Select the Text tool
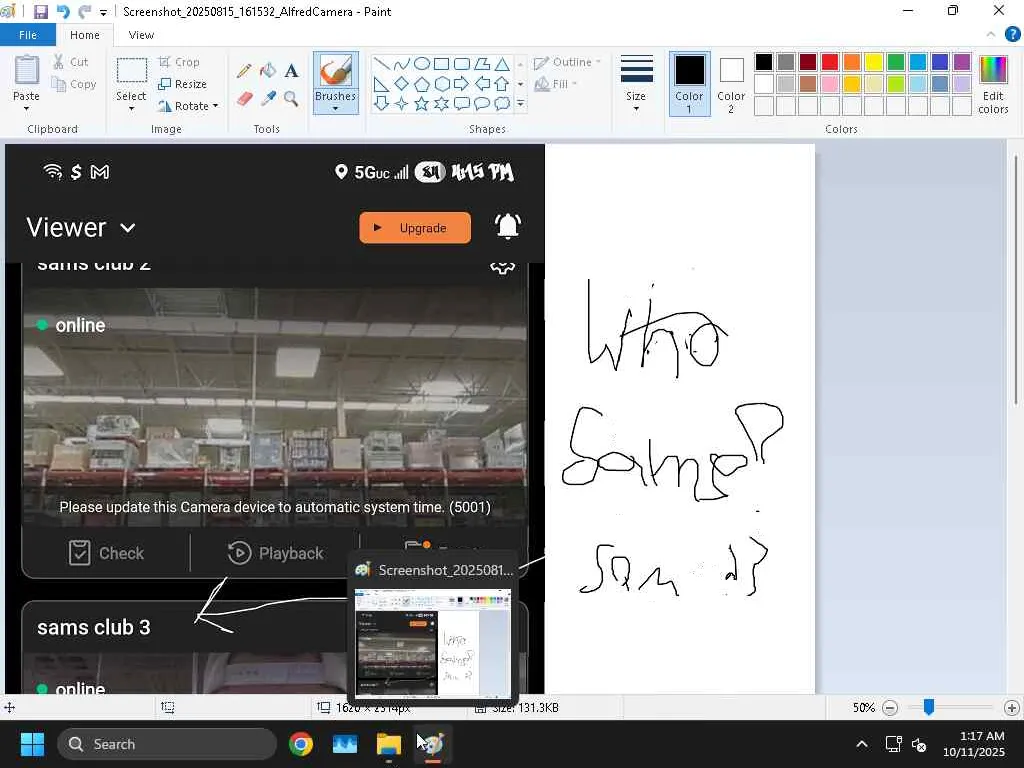1024x768 pixels. pos(291,71)
